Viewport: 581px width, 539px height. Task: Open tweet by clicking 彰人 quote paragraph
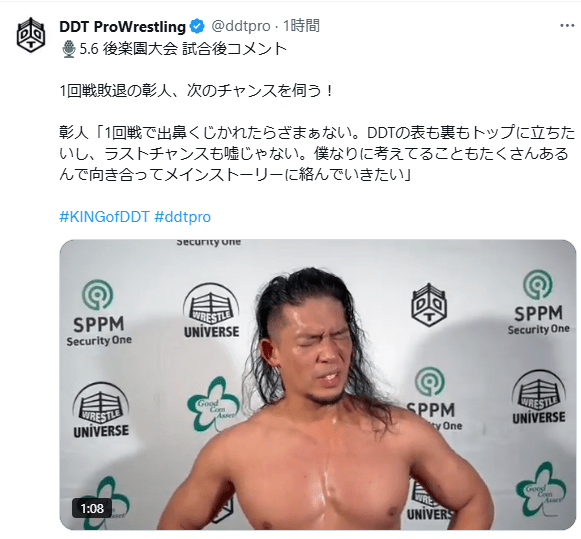[317, 153]
